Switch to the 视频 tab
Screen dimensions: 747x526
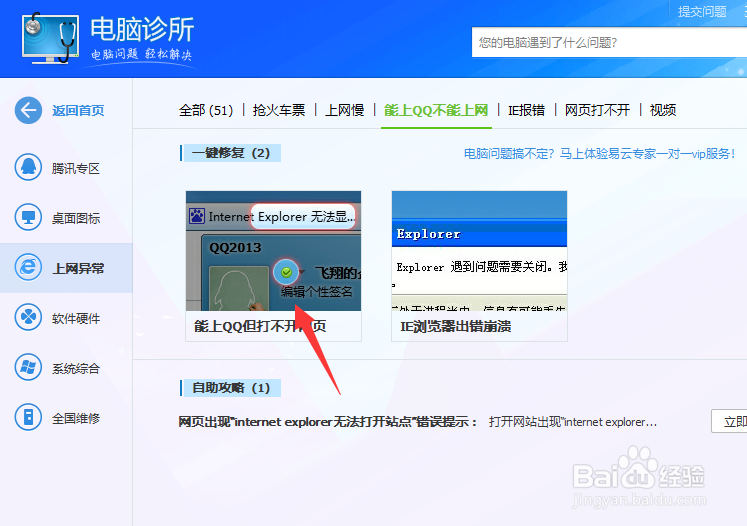point(663,111)
